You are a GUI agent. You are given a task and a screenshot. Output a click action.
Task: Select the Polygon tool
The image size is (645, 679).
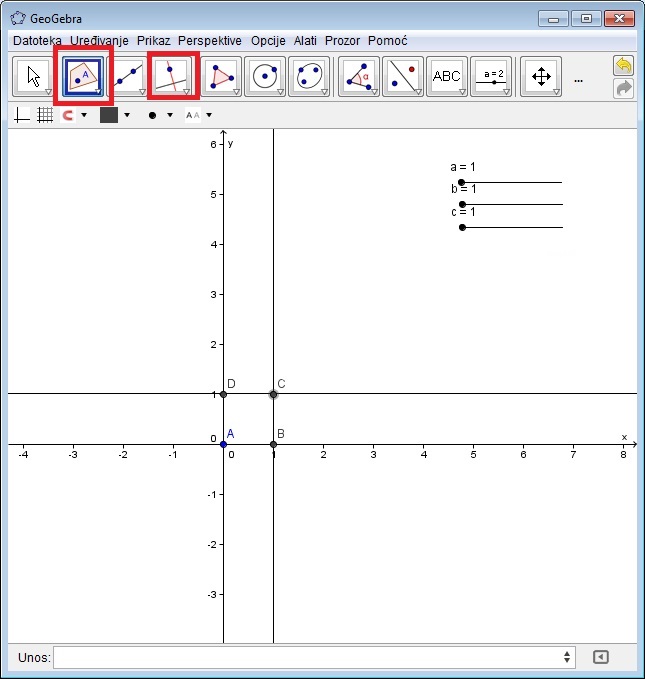click(221, 76)
